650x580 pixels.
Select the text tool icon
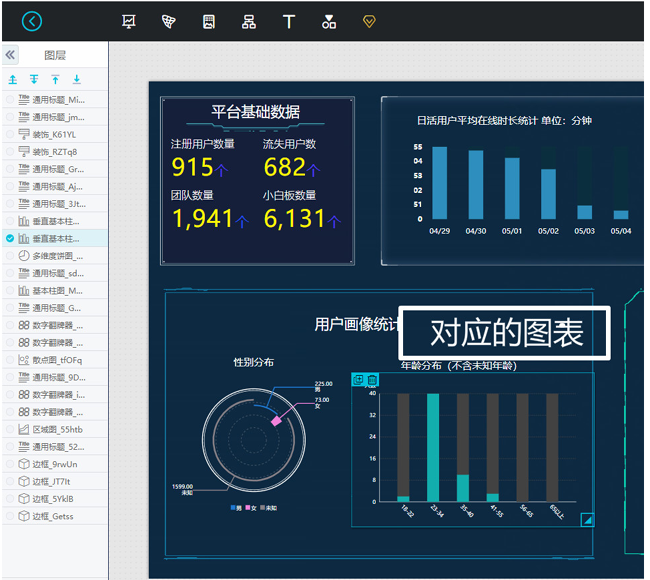click(289, 21)
